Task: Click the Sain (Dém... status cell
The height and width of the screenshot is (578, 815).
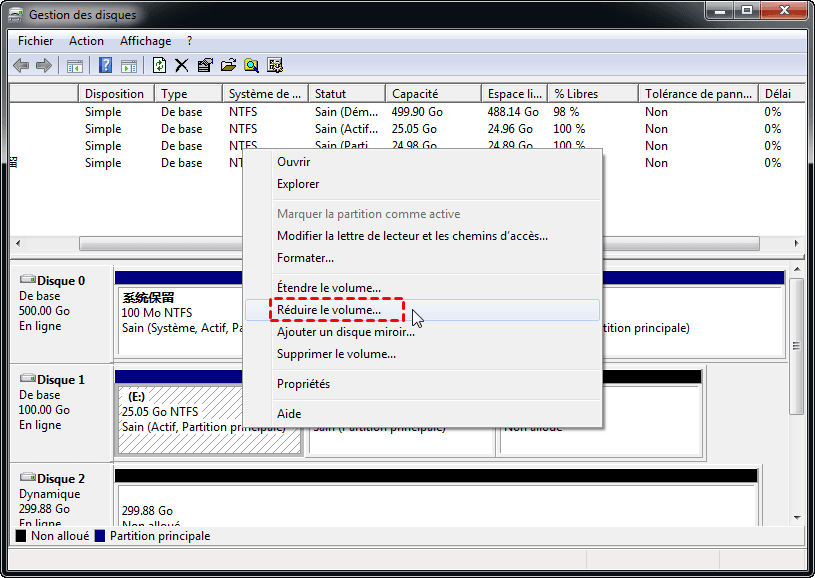Action: pos(346,112)
